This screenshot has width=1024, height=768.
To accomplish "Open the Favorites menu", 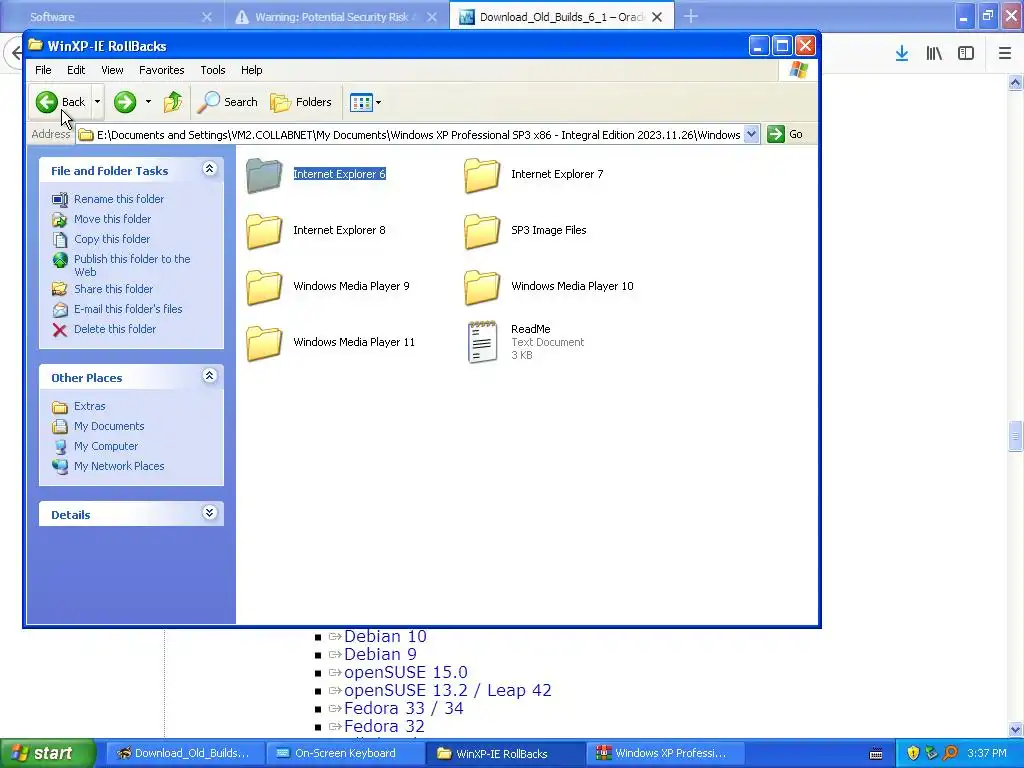I will coord(161,70).
